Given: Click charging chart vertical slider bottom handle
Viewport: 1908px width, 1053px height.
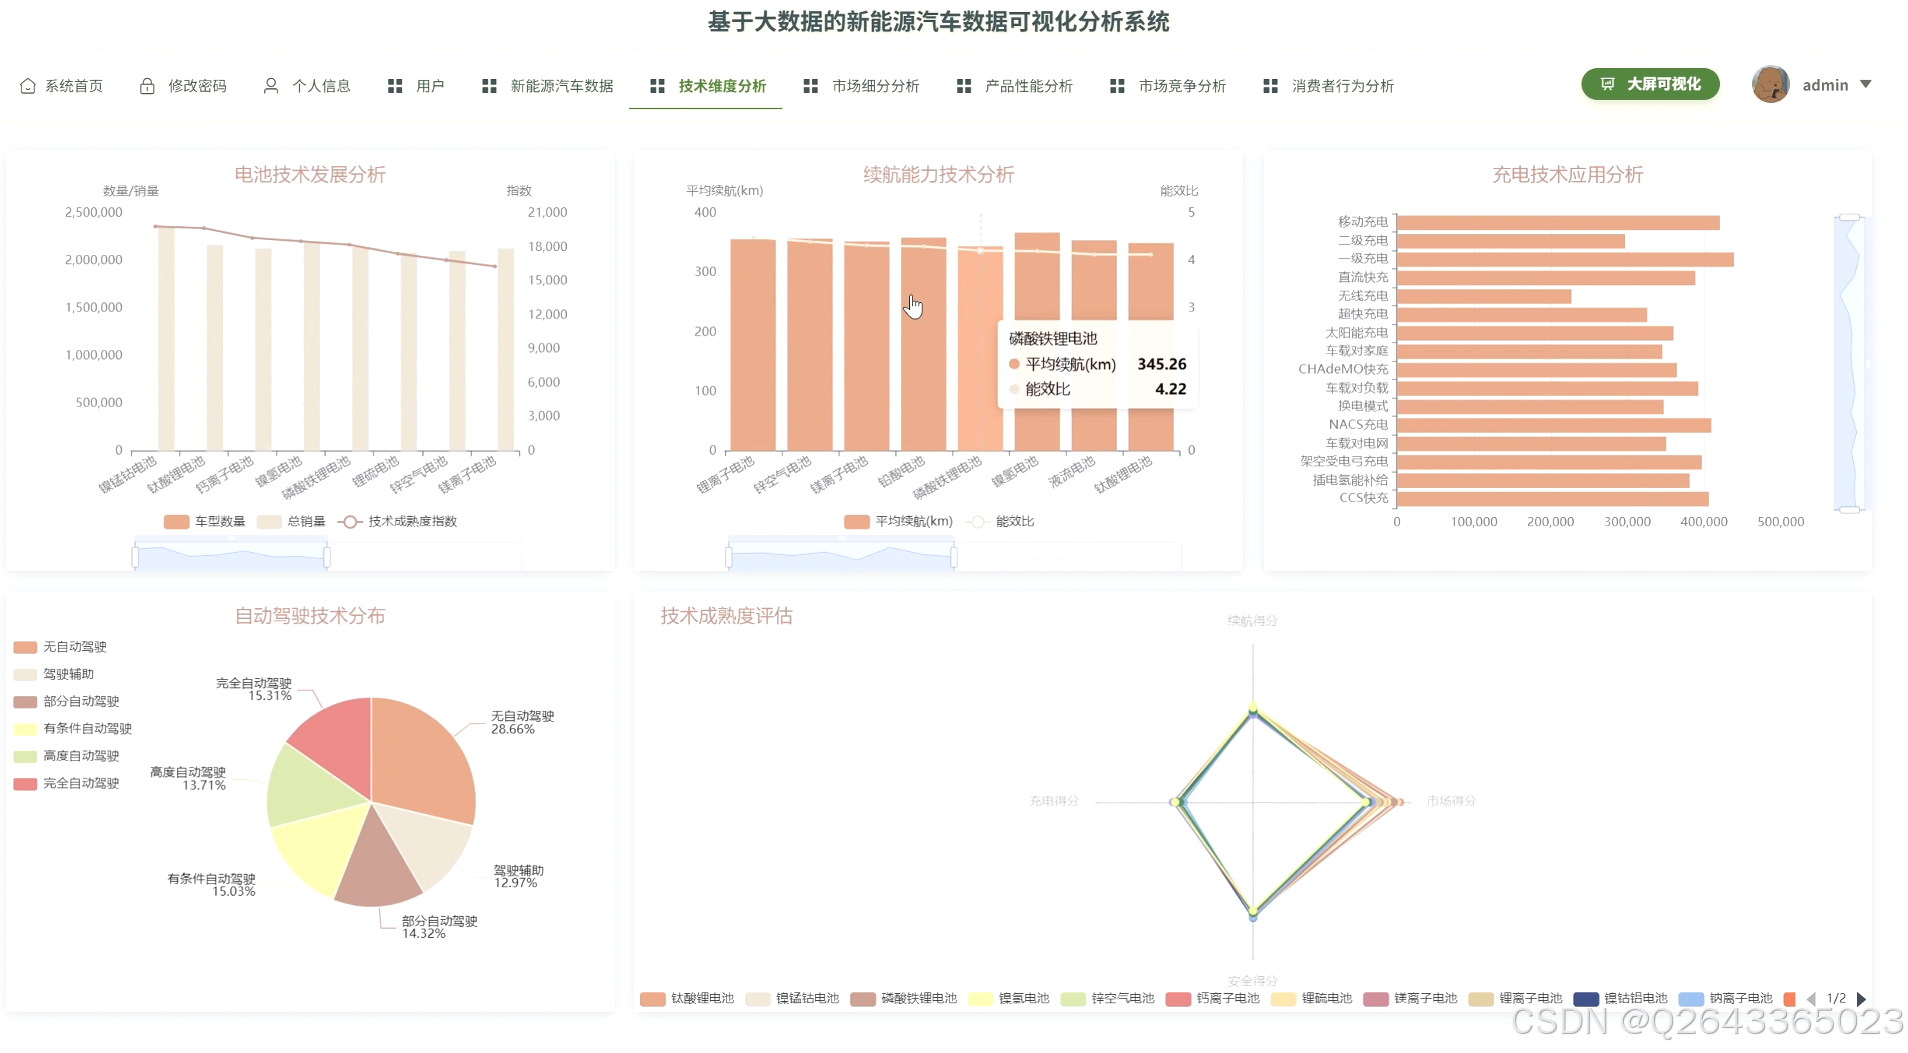Looking at the screenshot, I should [x=1850, y=510].
